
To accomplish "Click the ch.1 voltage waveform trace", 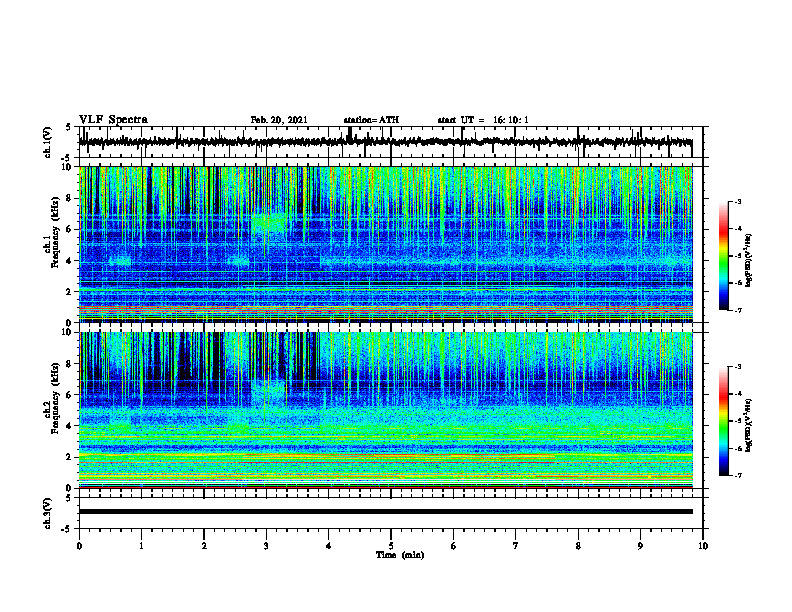I will coord(385,142).
